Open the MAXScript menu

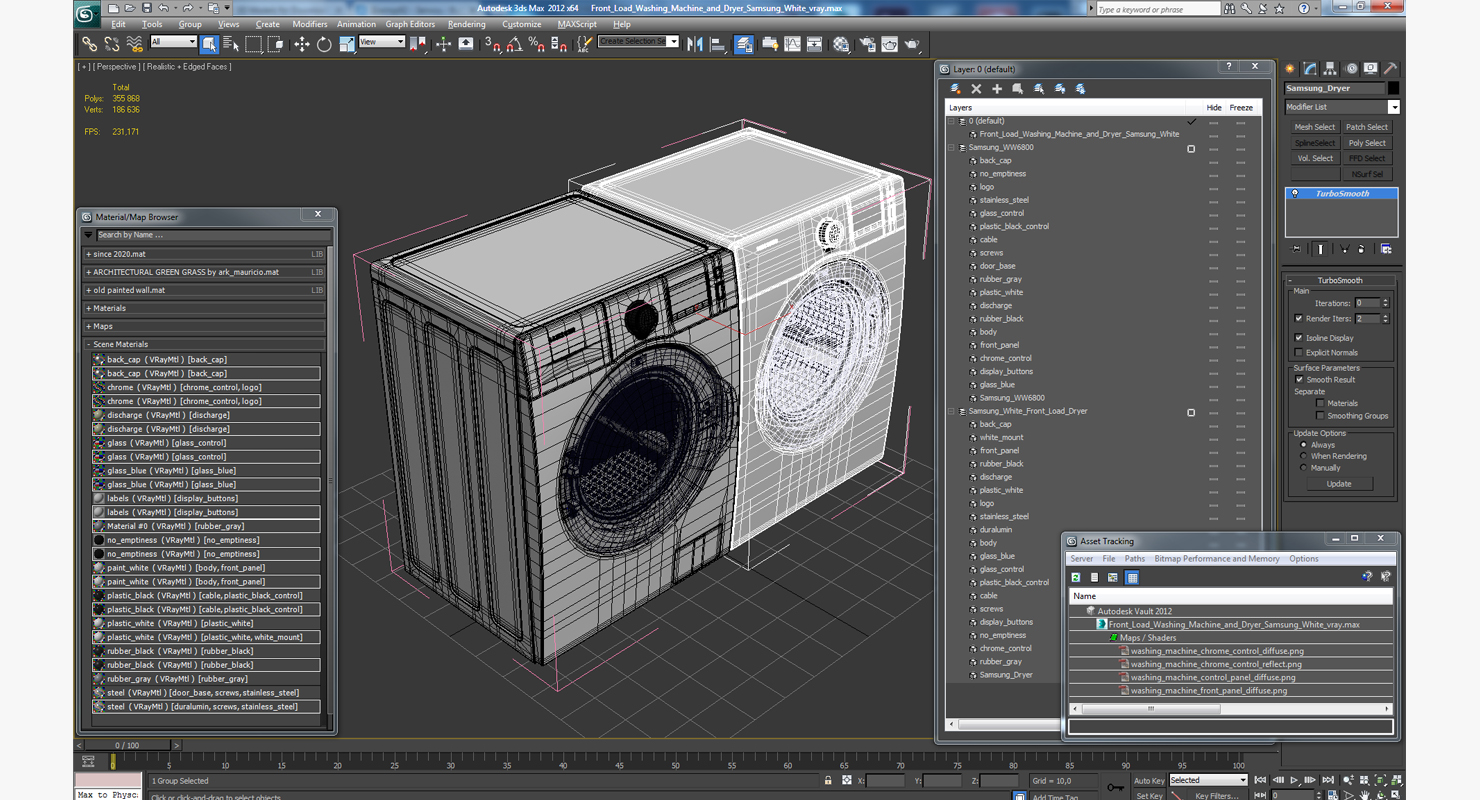coord(577,24)
